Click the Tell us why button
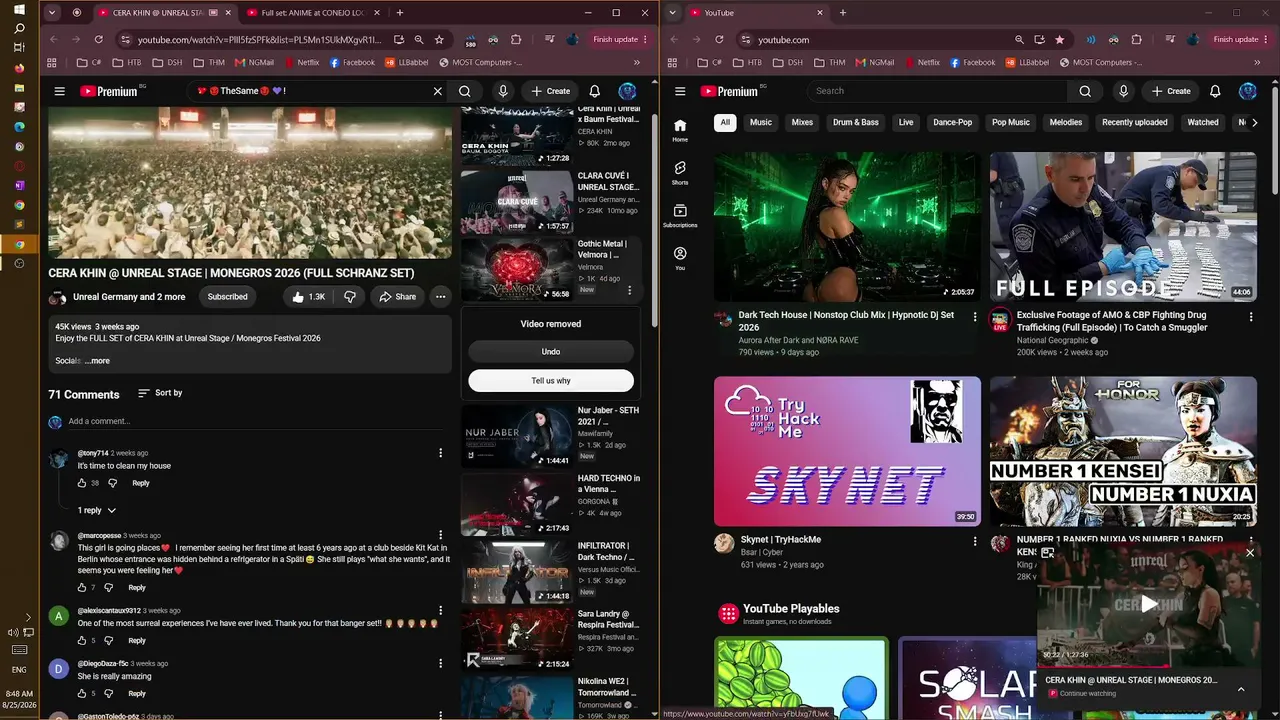Viewport: 1280px width, 720px height. (551, 381)
